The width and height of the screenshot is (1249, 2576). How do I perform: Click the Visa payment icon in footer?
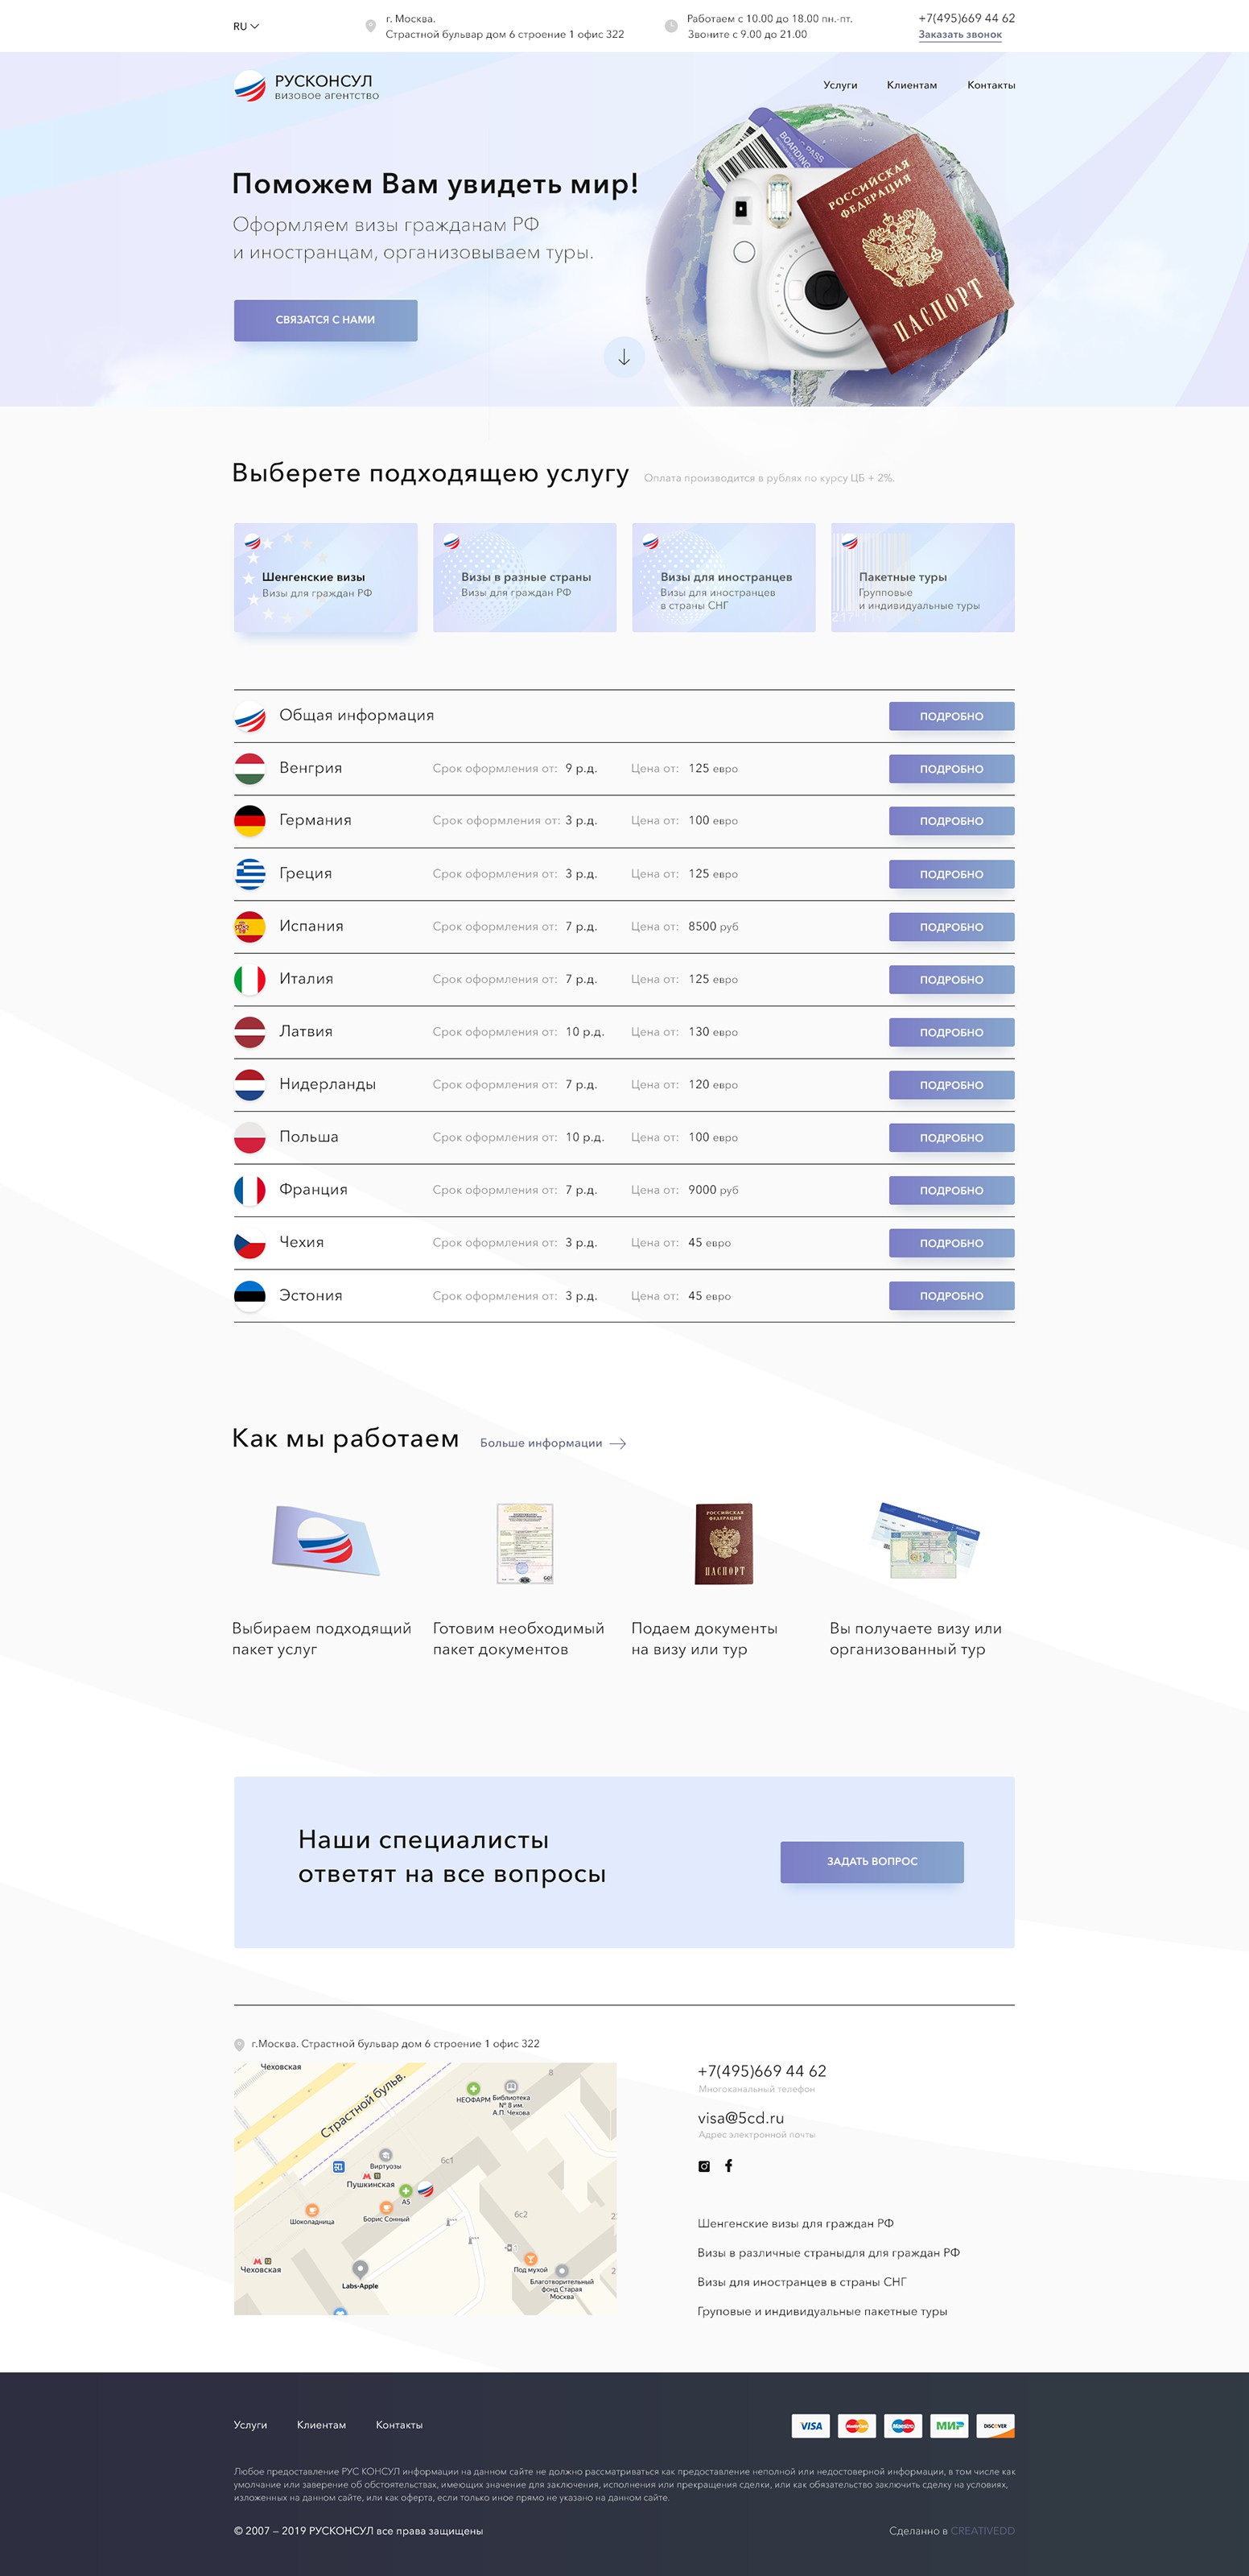[x=811, y=2425]
